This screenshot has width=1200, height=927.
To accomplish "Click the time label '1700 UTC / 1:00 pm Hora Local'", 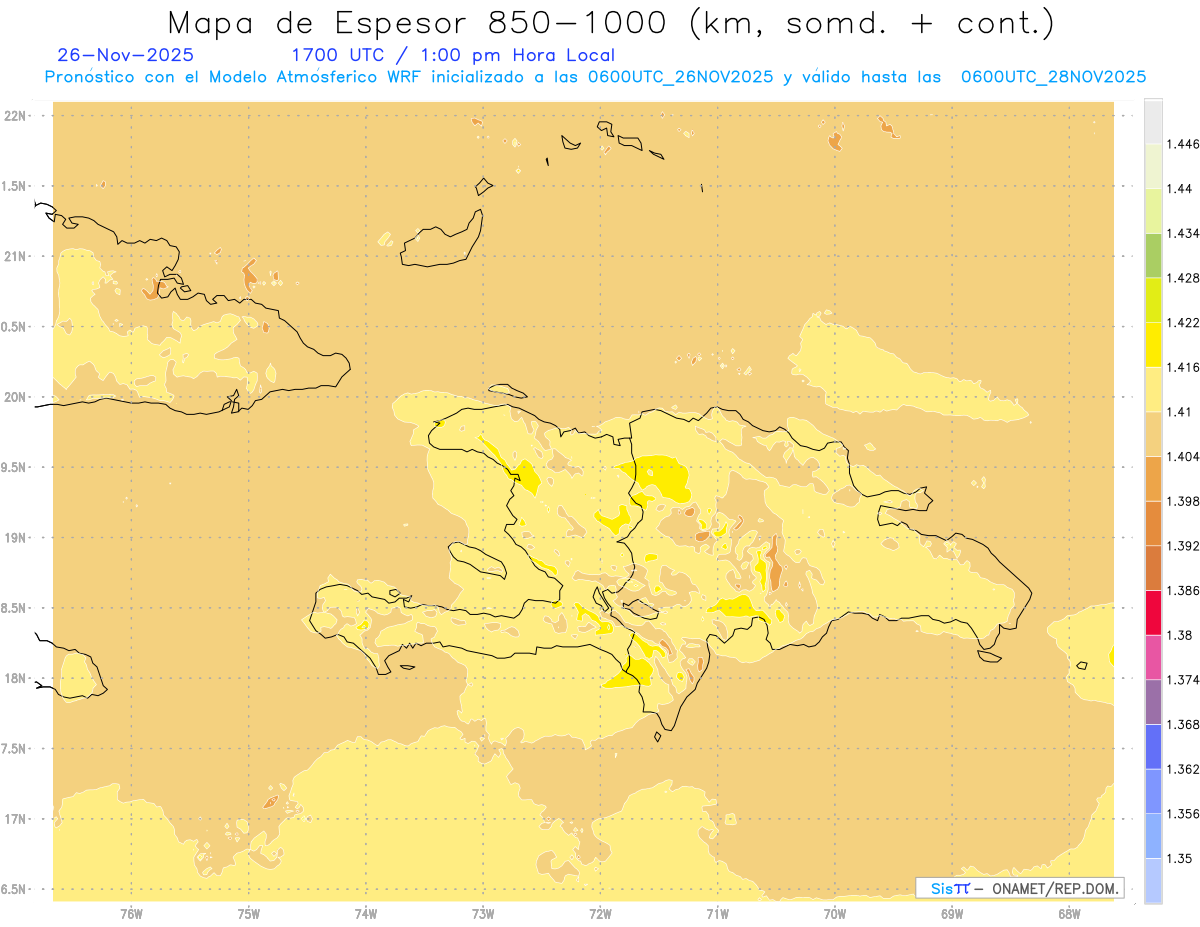I will 453,55.
